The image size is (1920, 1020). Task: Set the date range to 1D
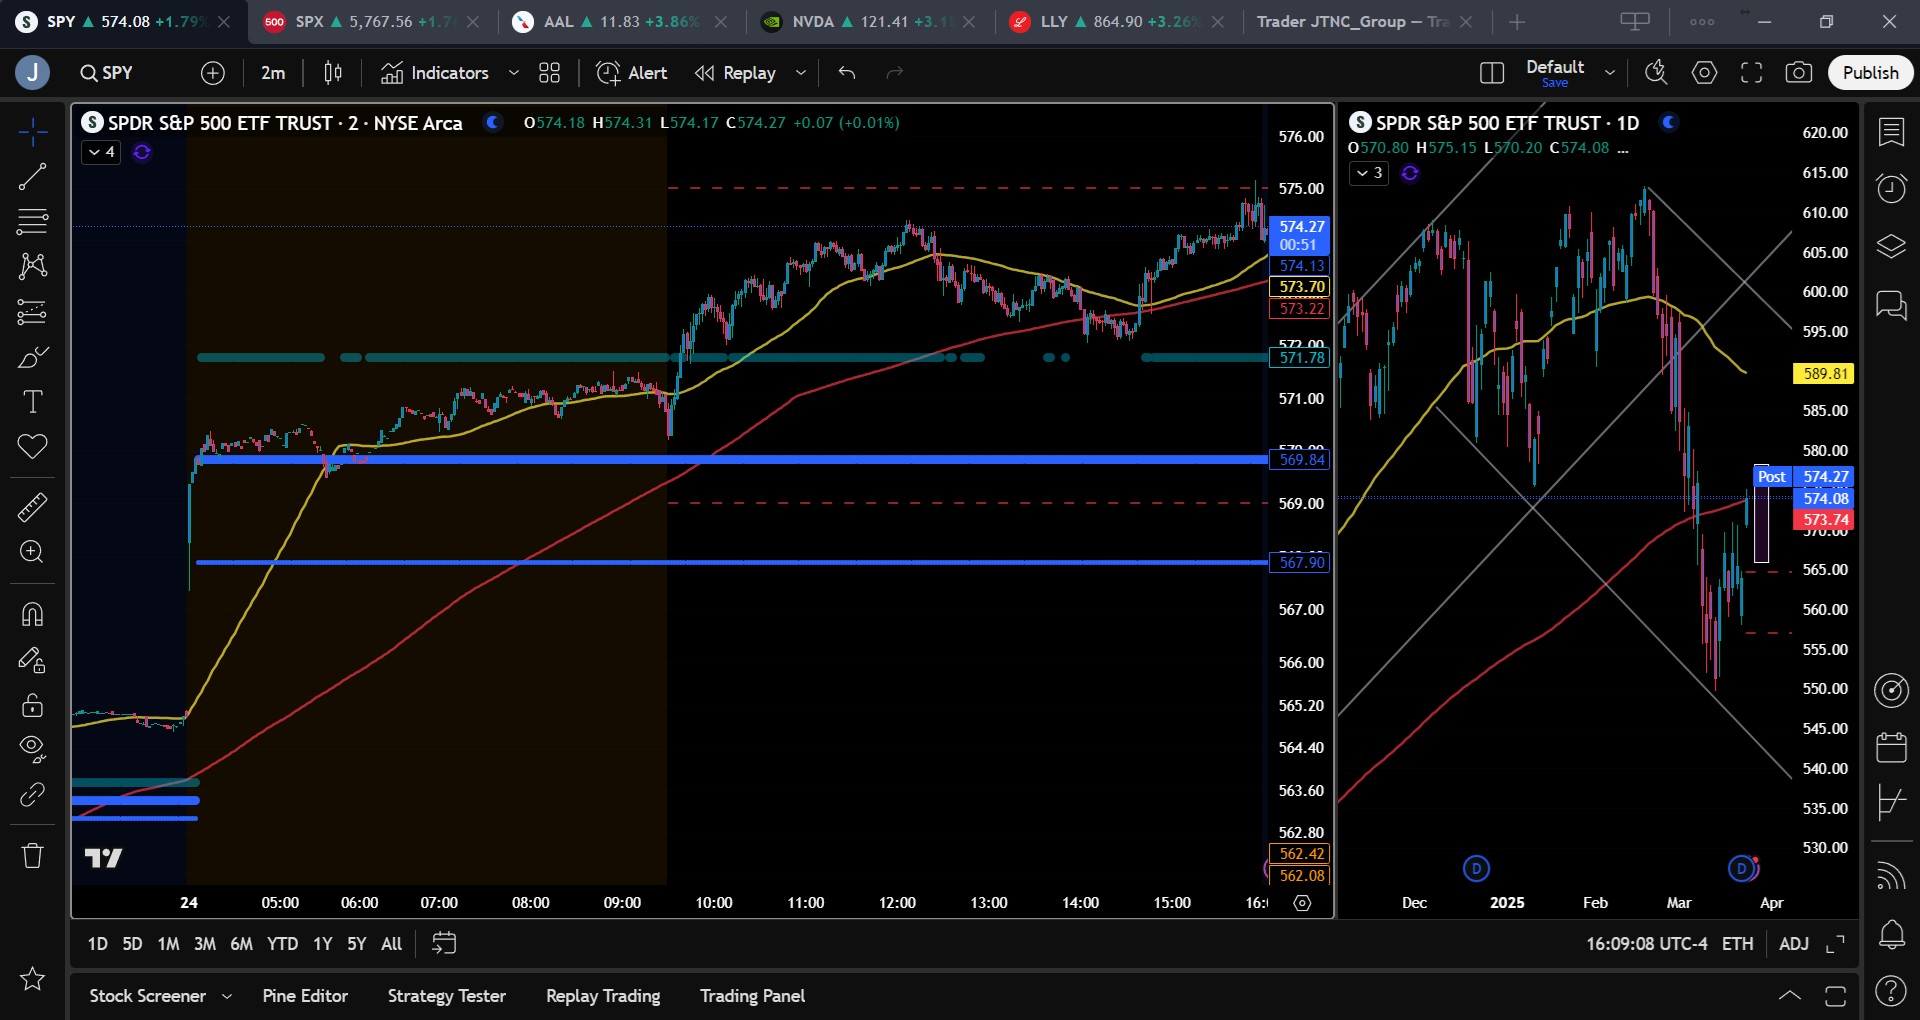pos(97,944)
